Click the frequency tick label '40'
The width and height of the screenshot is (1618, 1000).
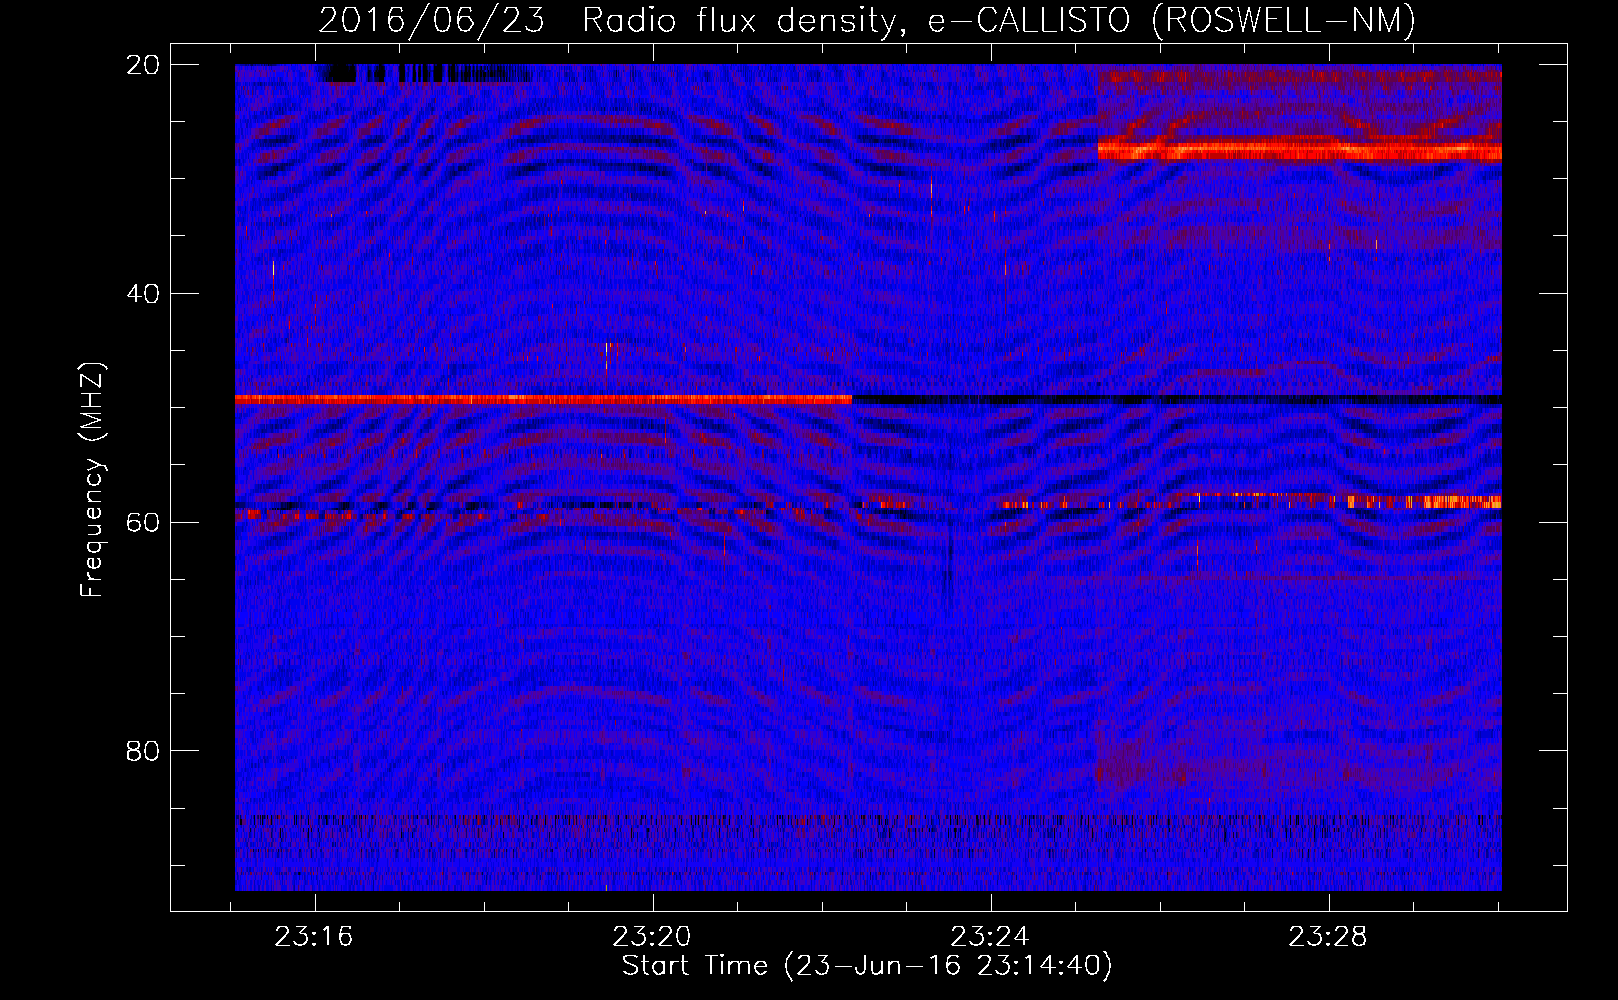(x=143, y=294)
